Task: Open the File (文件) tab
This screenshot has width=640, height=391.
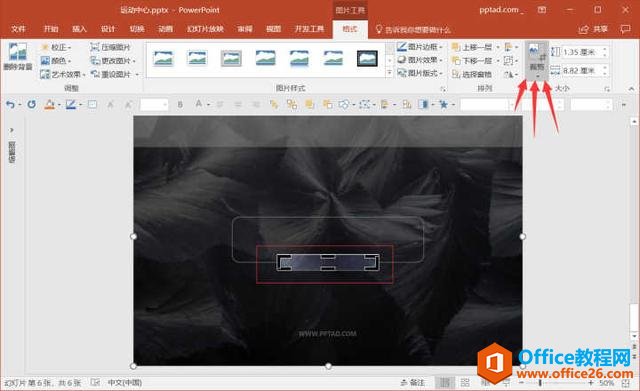Action: click(18, 29)
